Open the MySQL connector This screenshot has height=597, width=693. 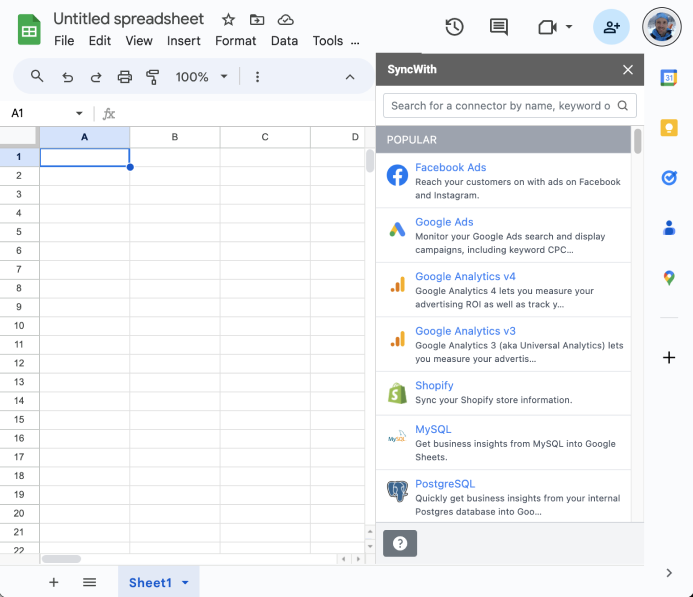(x=503, y=443)
